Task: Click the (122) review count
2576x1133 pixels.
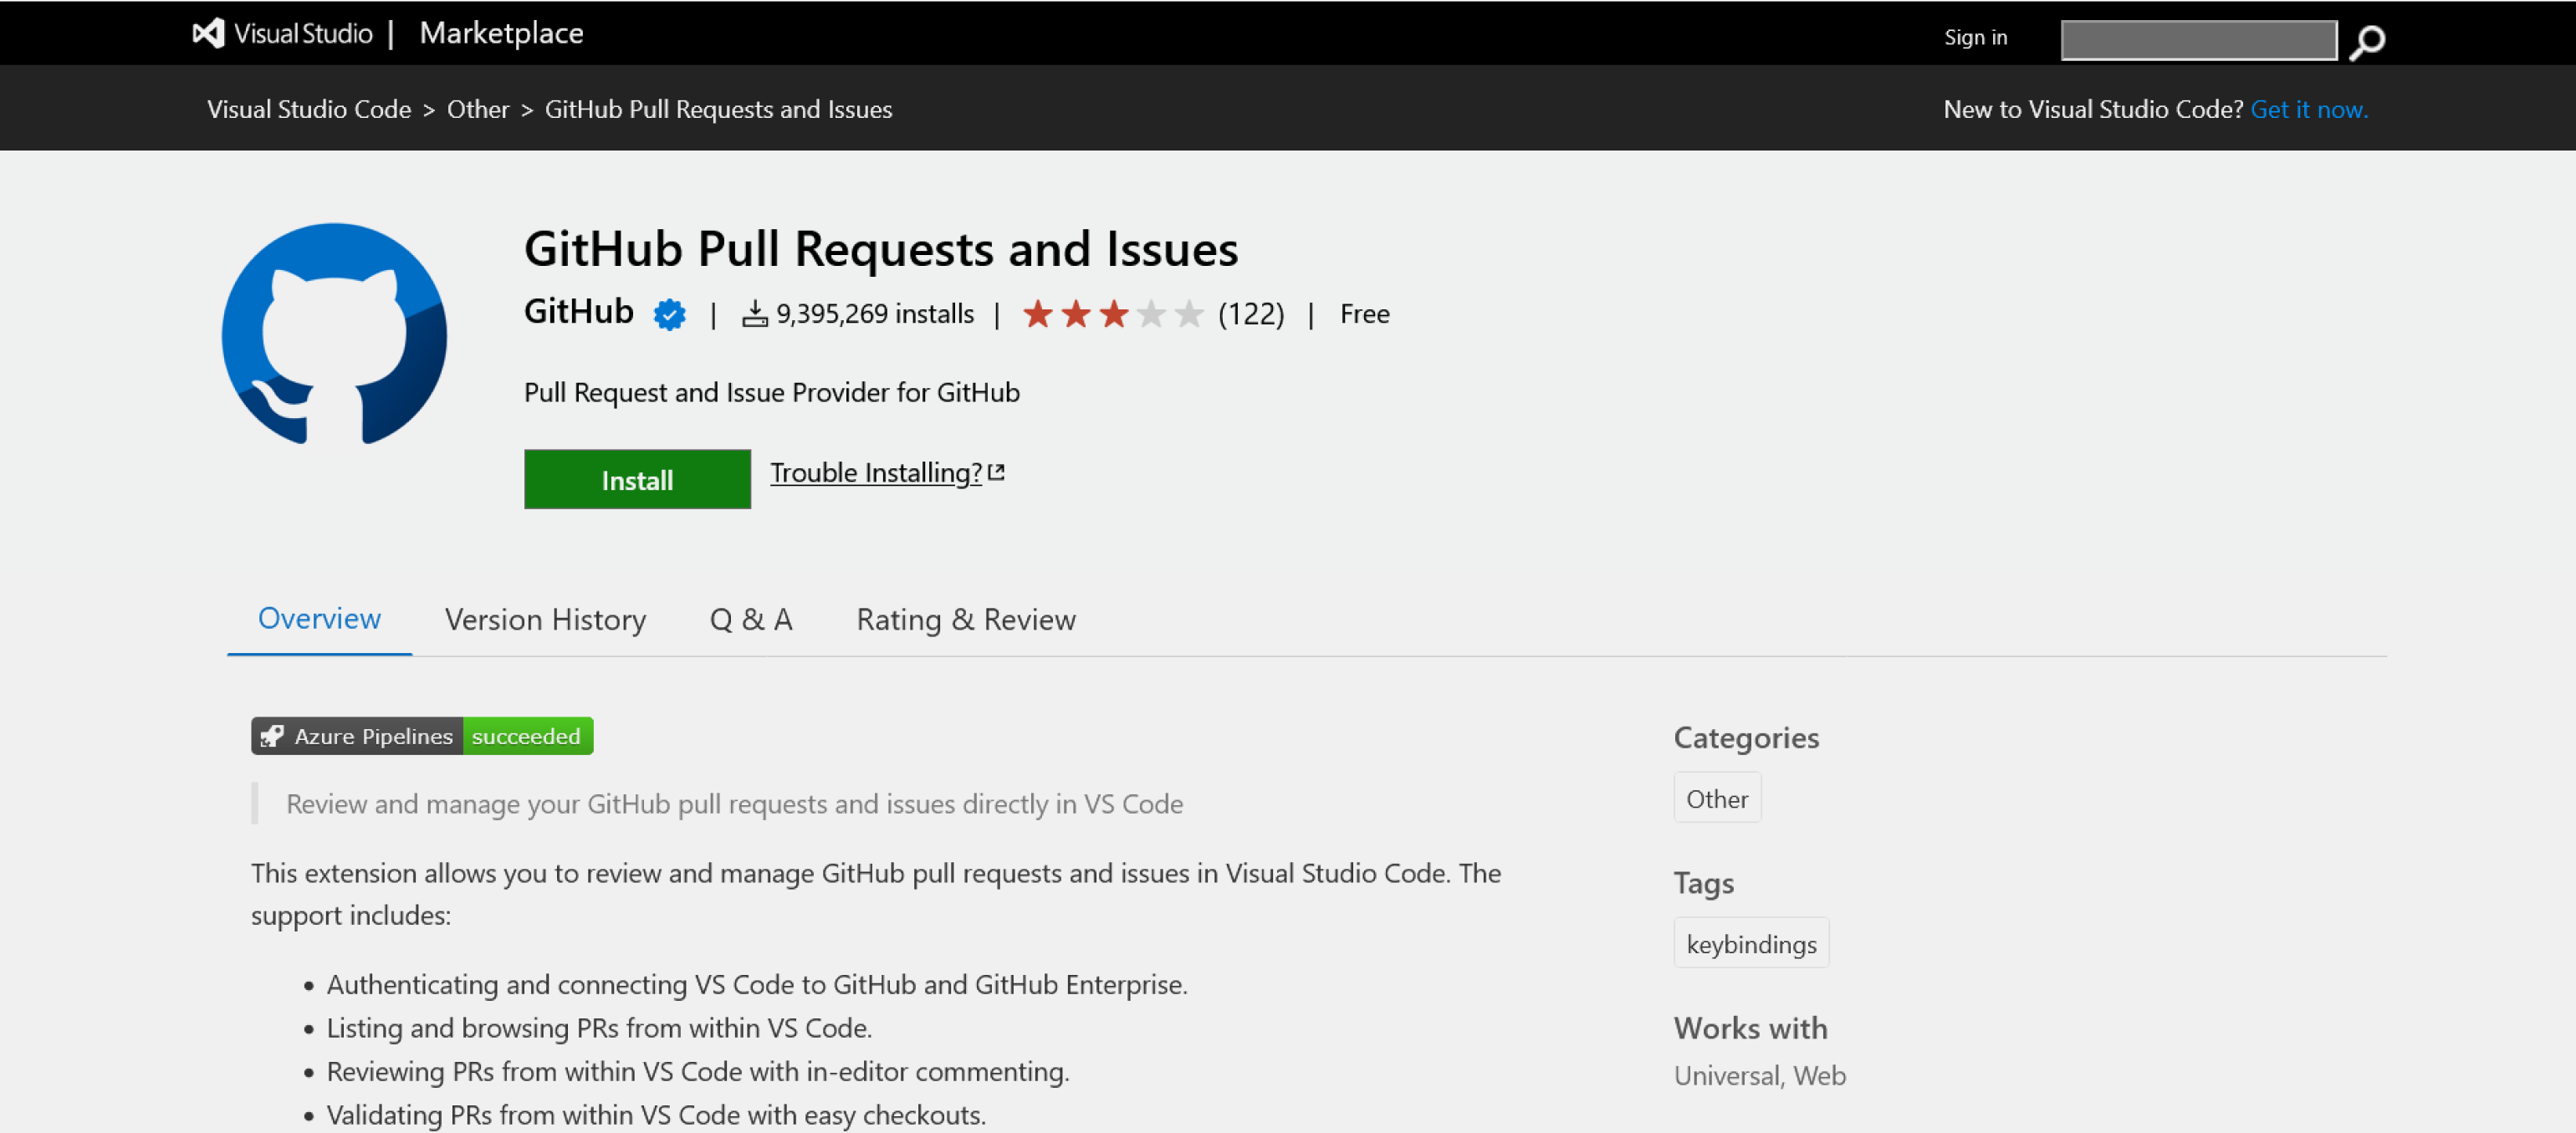Action: click(x=1250, y=314)
